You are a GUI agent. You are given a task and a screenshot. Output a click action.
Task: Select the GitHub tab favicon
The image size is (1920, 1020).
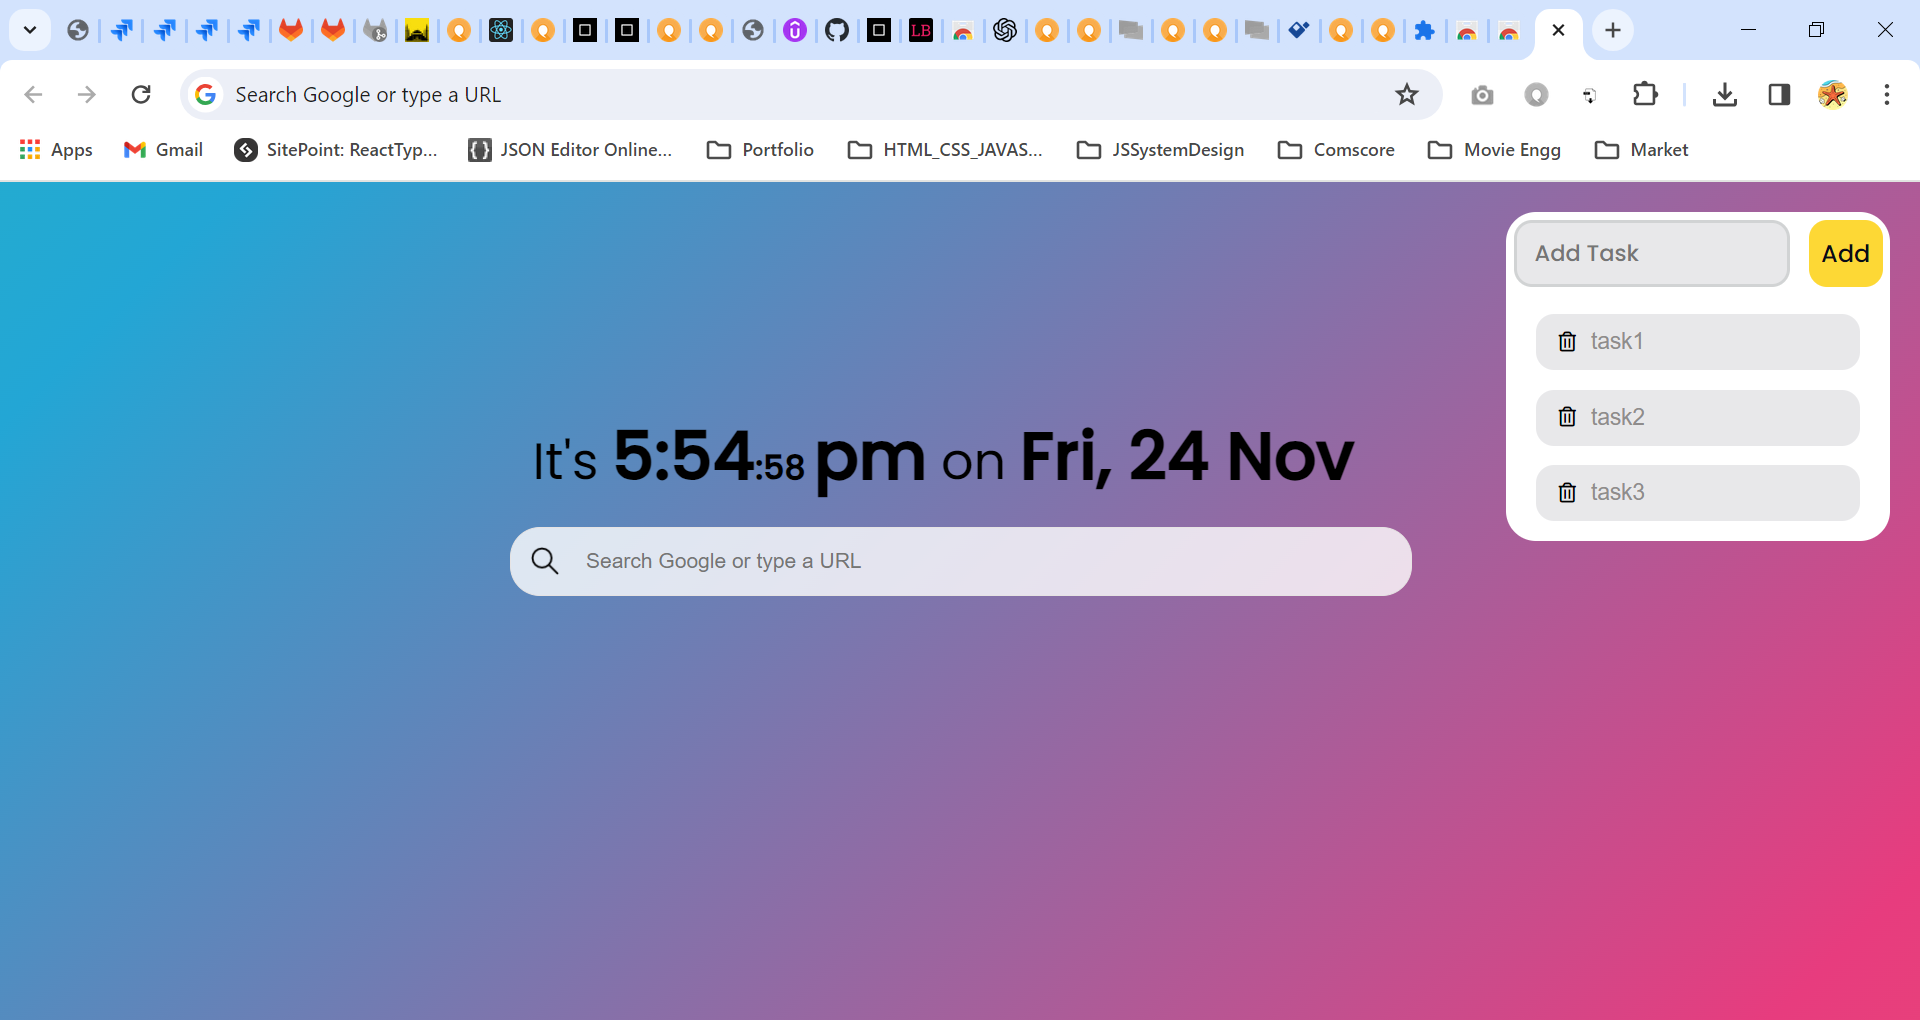pos(837,30)
